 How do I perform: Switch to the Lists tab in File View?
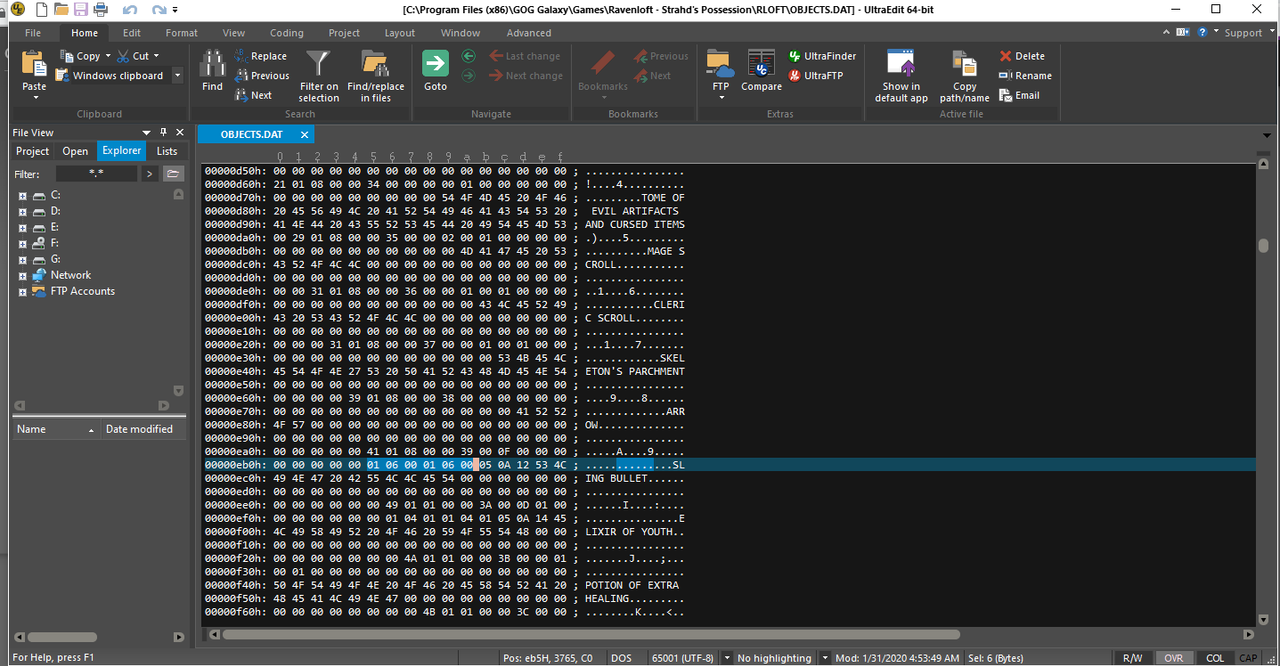[x=167, y=151]
